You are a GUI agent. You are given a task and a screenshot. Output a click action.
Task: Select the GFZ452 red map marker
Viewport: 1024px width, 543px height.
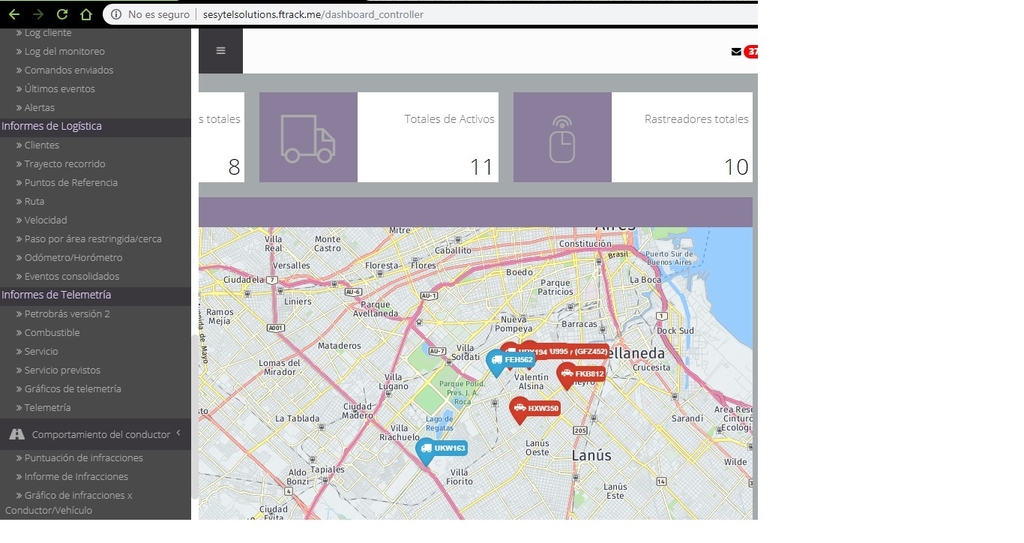[x=579, y=352]
